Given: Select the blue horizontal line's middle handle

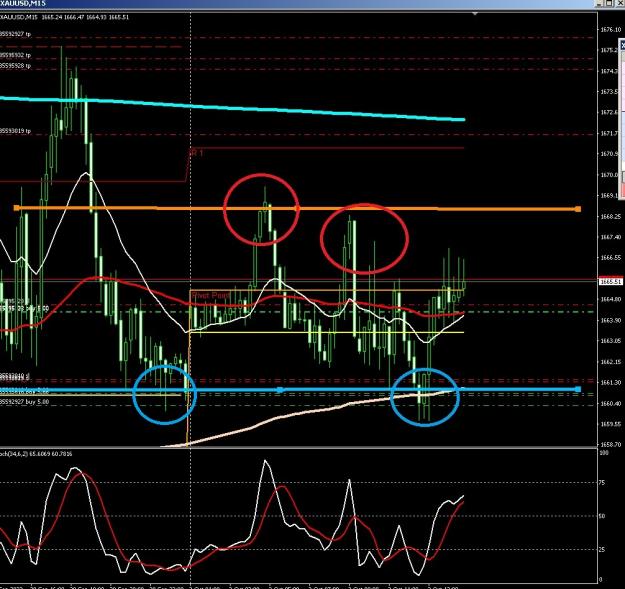Looking at the screenshot, I should coord(280,389).
